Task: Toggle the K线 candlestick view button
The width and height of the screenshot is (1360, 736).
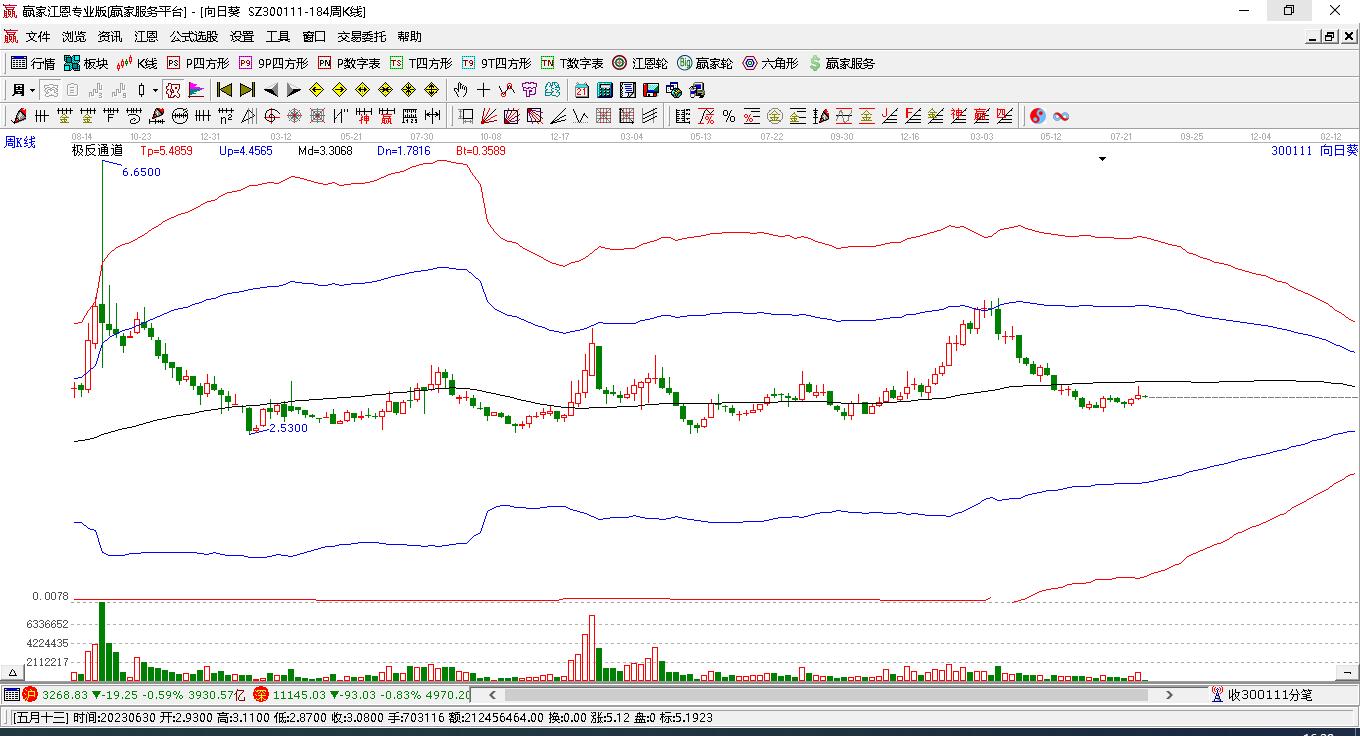Action: click(137, 63)
